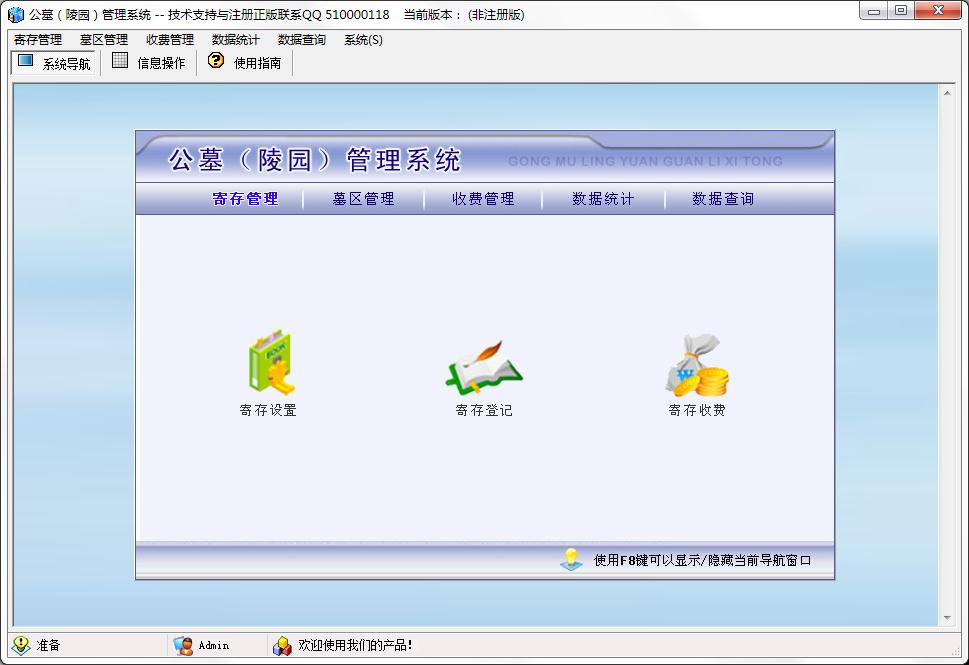Click the F8 hint text
The width and height of the screenshot is (969, 665).
pos(703,560)
